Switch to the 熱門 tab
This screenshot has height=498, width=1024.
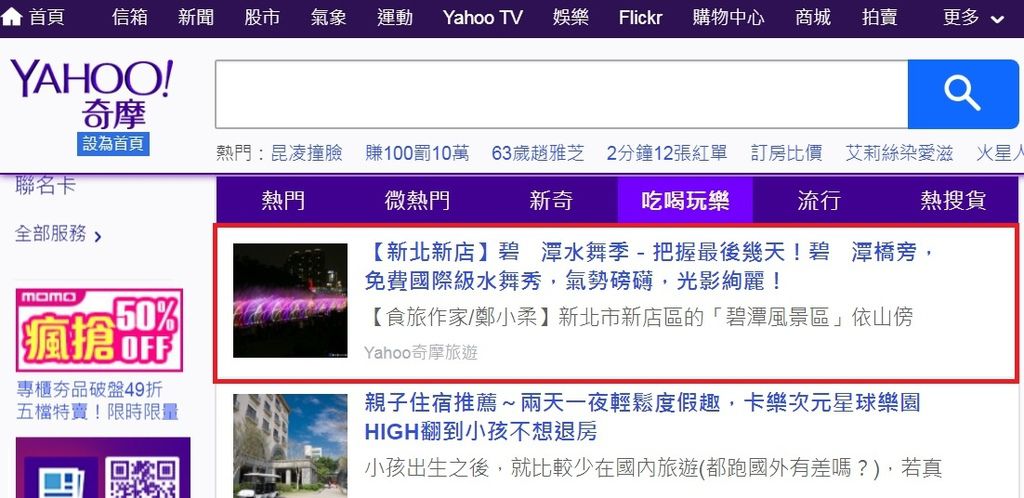point(283,200)
